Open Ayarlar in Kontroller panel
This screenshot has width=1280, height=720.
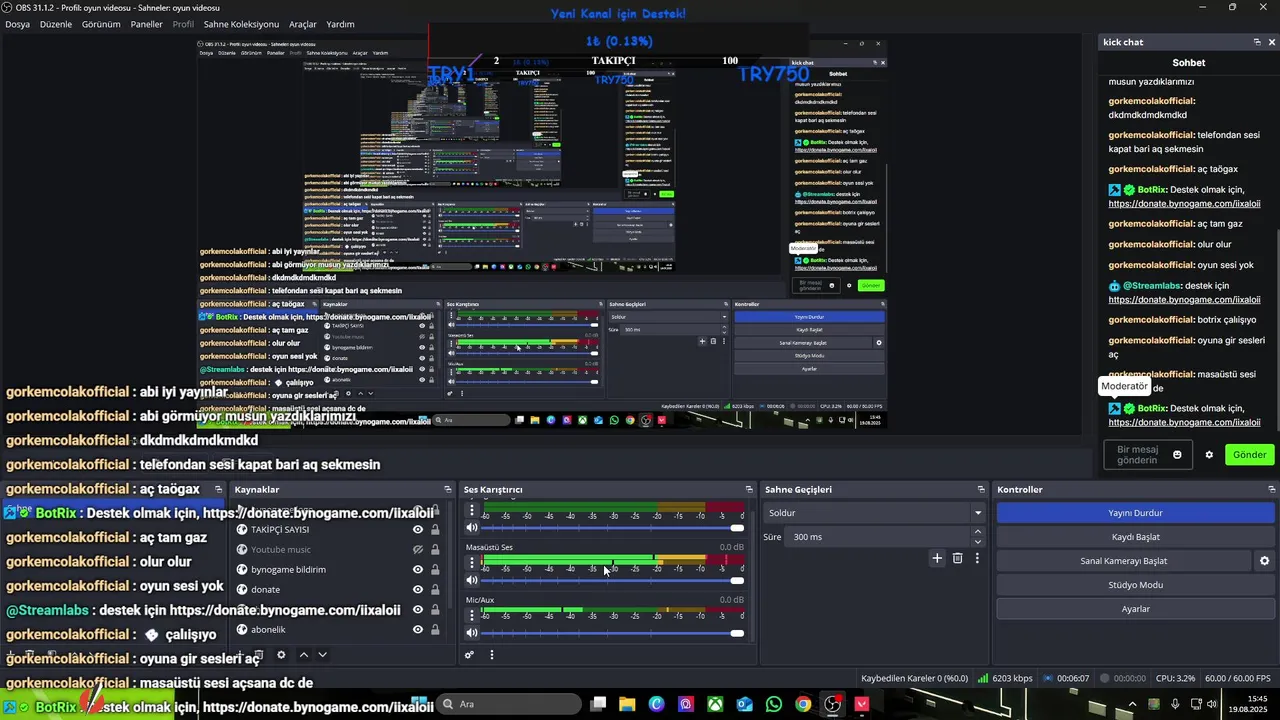[1136, 609]
